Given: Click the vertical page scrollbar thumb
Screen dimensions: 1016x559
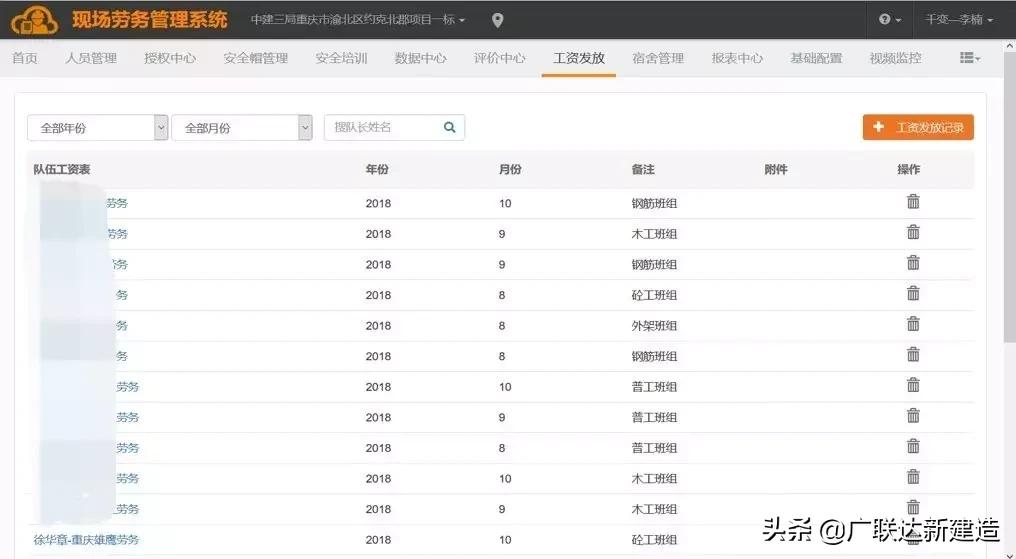Looking at the screenshot, I should pyautogui.click(x=1010, y=198).
